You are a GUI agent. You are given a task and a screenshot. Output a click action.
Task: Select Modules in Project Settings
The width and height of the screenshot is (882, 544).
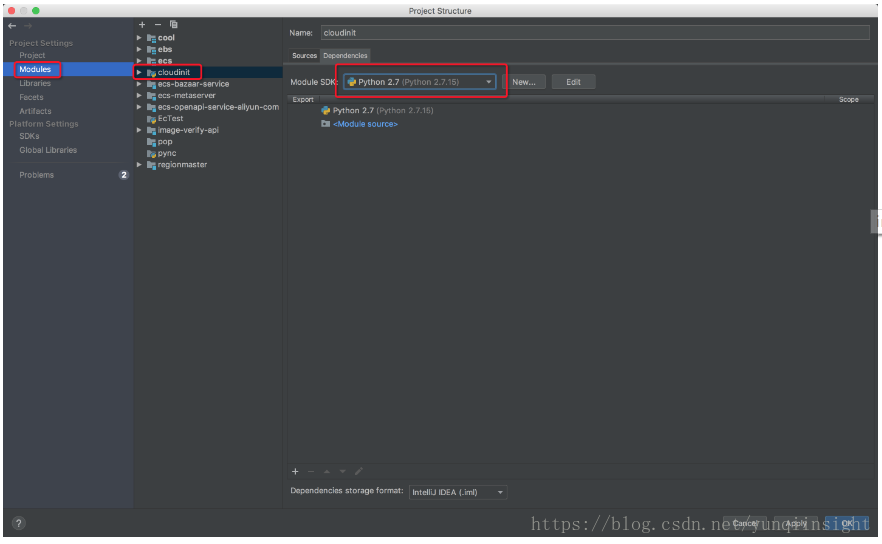point(35,69)
